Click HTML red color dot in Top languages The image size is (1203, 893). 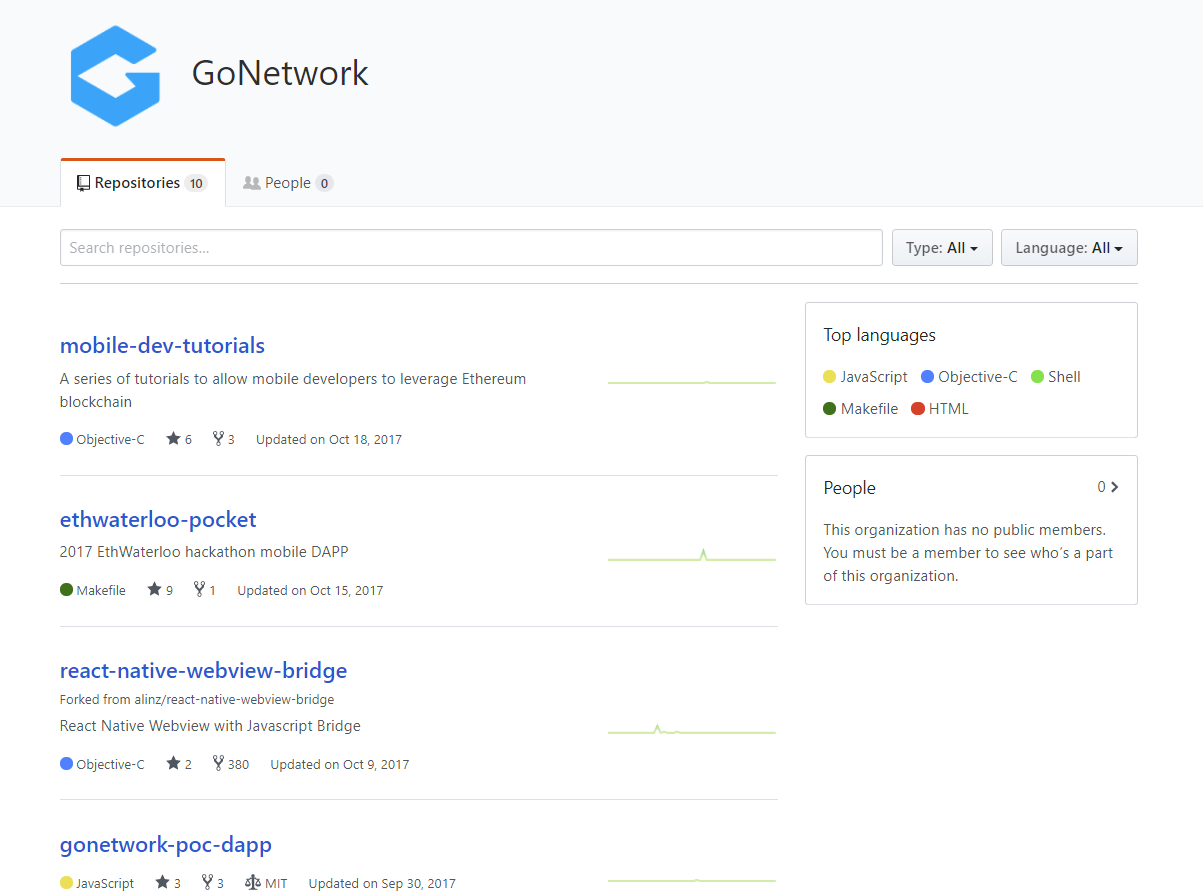[918, 409]
